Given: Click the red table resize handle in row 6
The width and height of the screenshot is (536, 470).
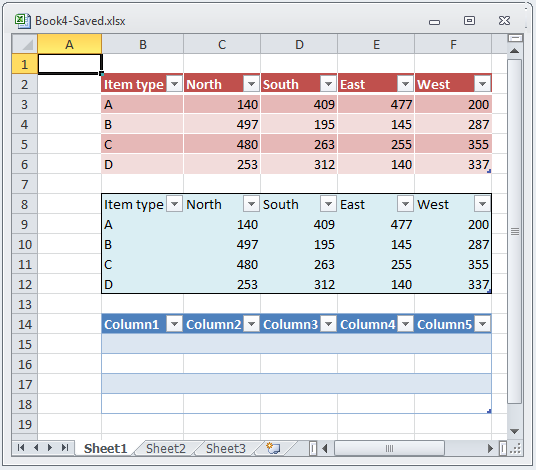Looking at the screenshot, I should [x=489, y=171].
